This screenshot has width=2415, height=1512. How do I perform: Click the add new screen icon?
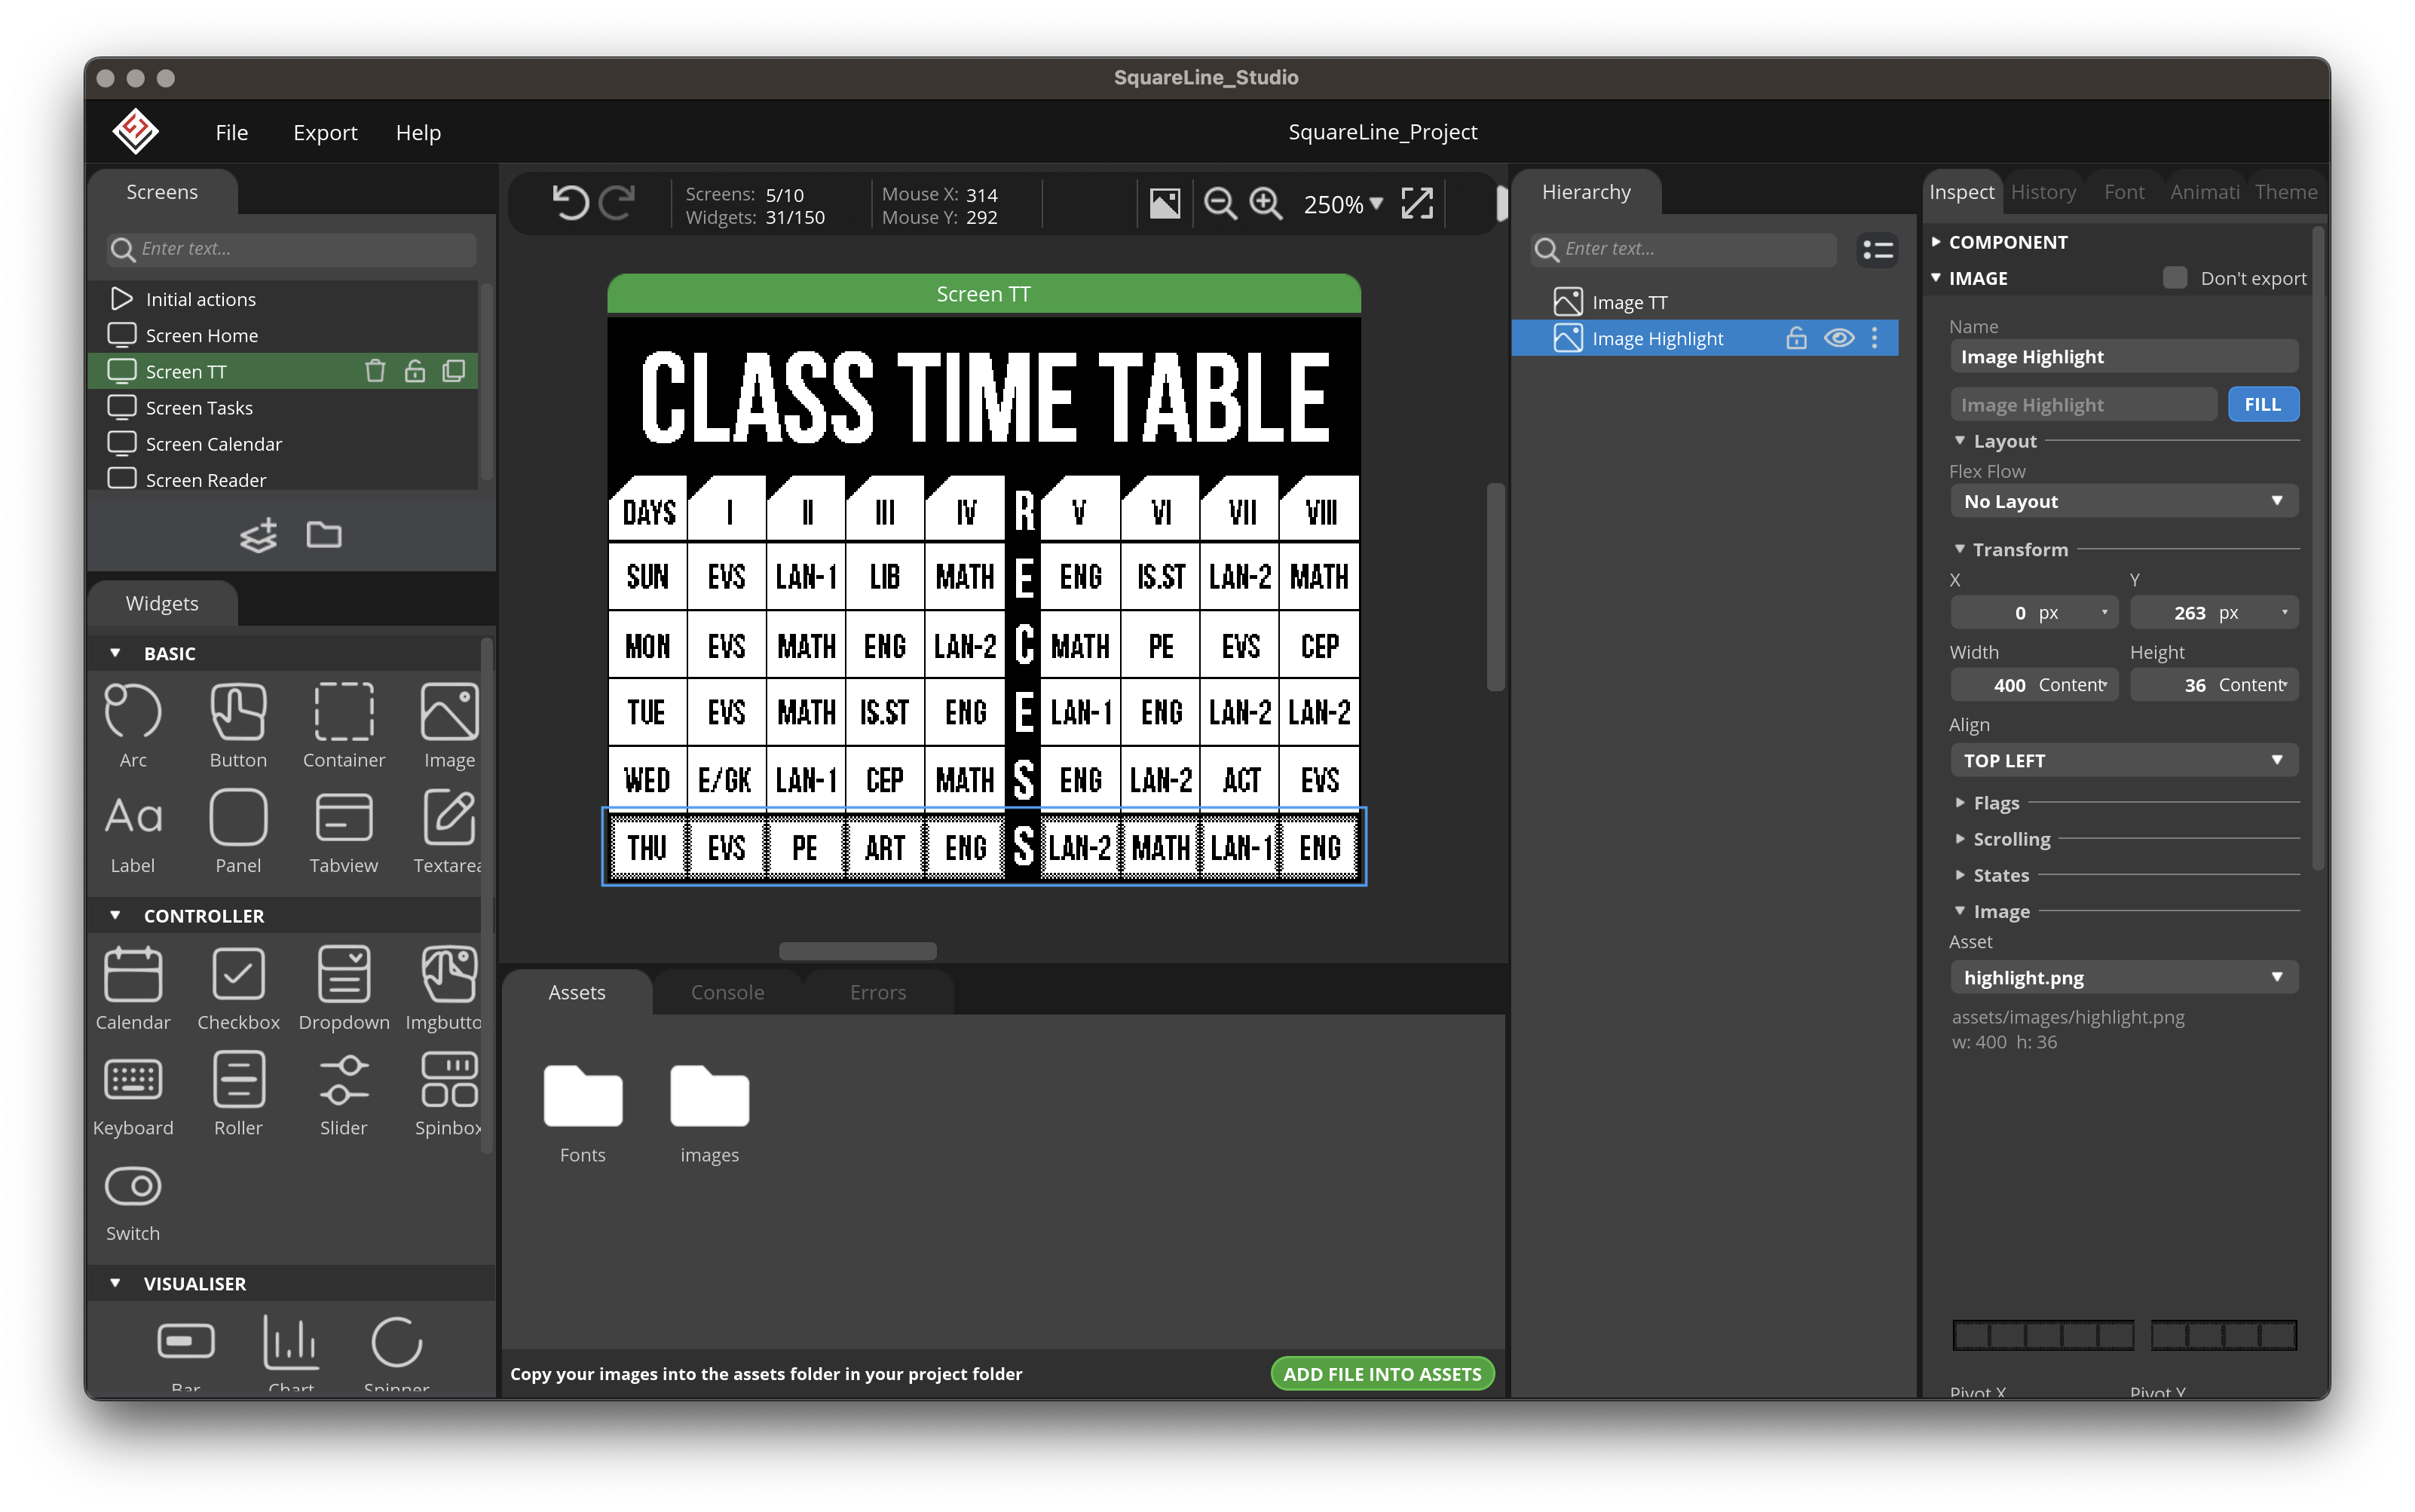259,535
